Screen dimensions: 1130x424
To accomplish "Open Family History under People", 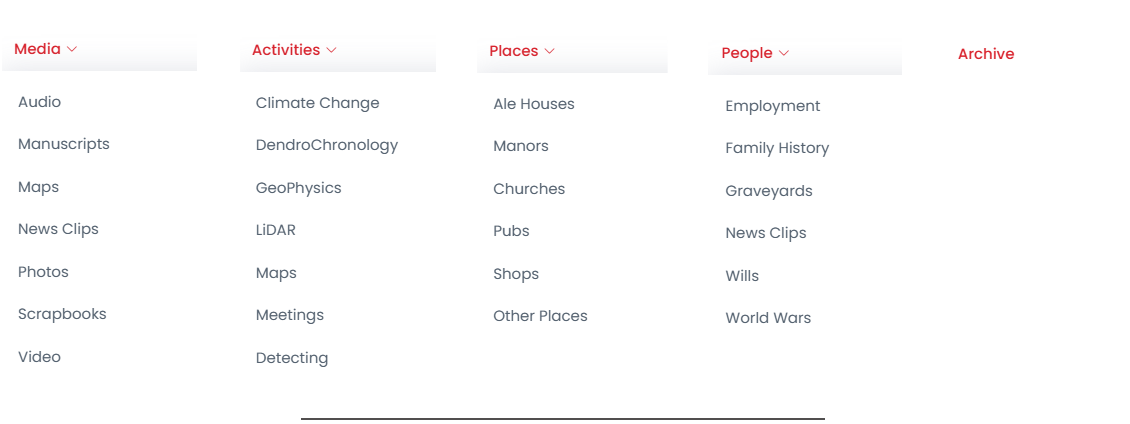I will point(776,148).
